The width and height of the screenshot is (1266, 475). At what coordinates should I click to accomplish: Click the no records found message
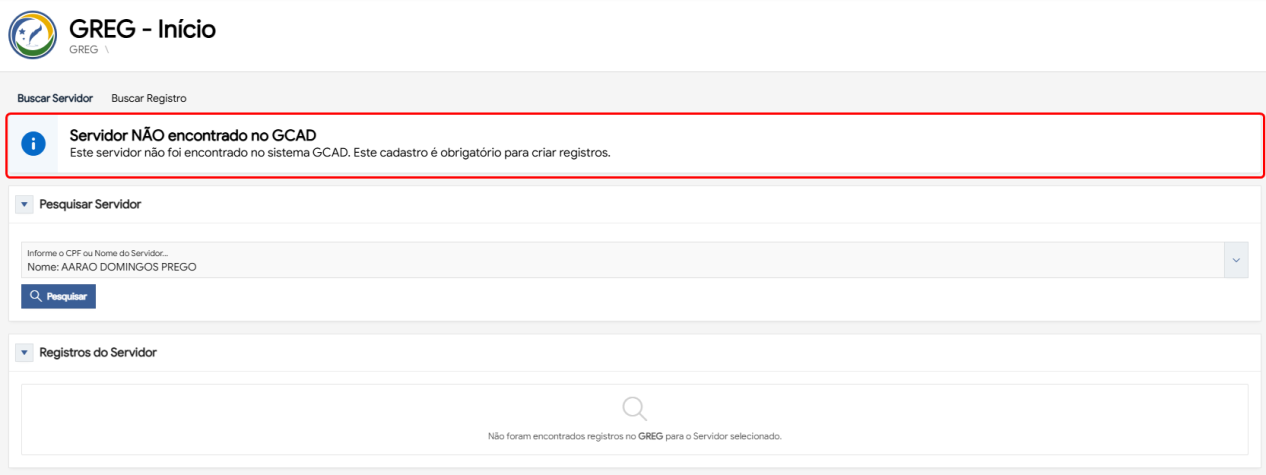click(x=634, y=437)
